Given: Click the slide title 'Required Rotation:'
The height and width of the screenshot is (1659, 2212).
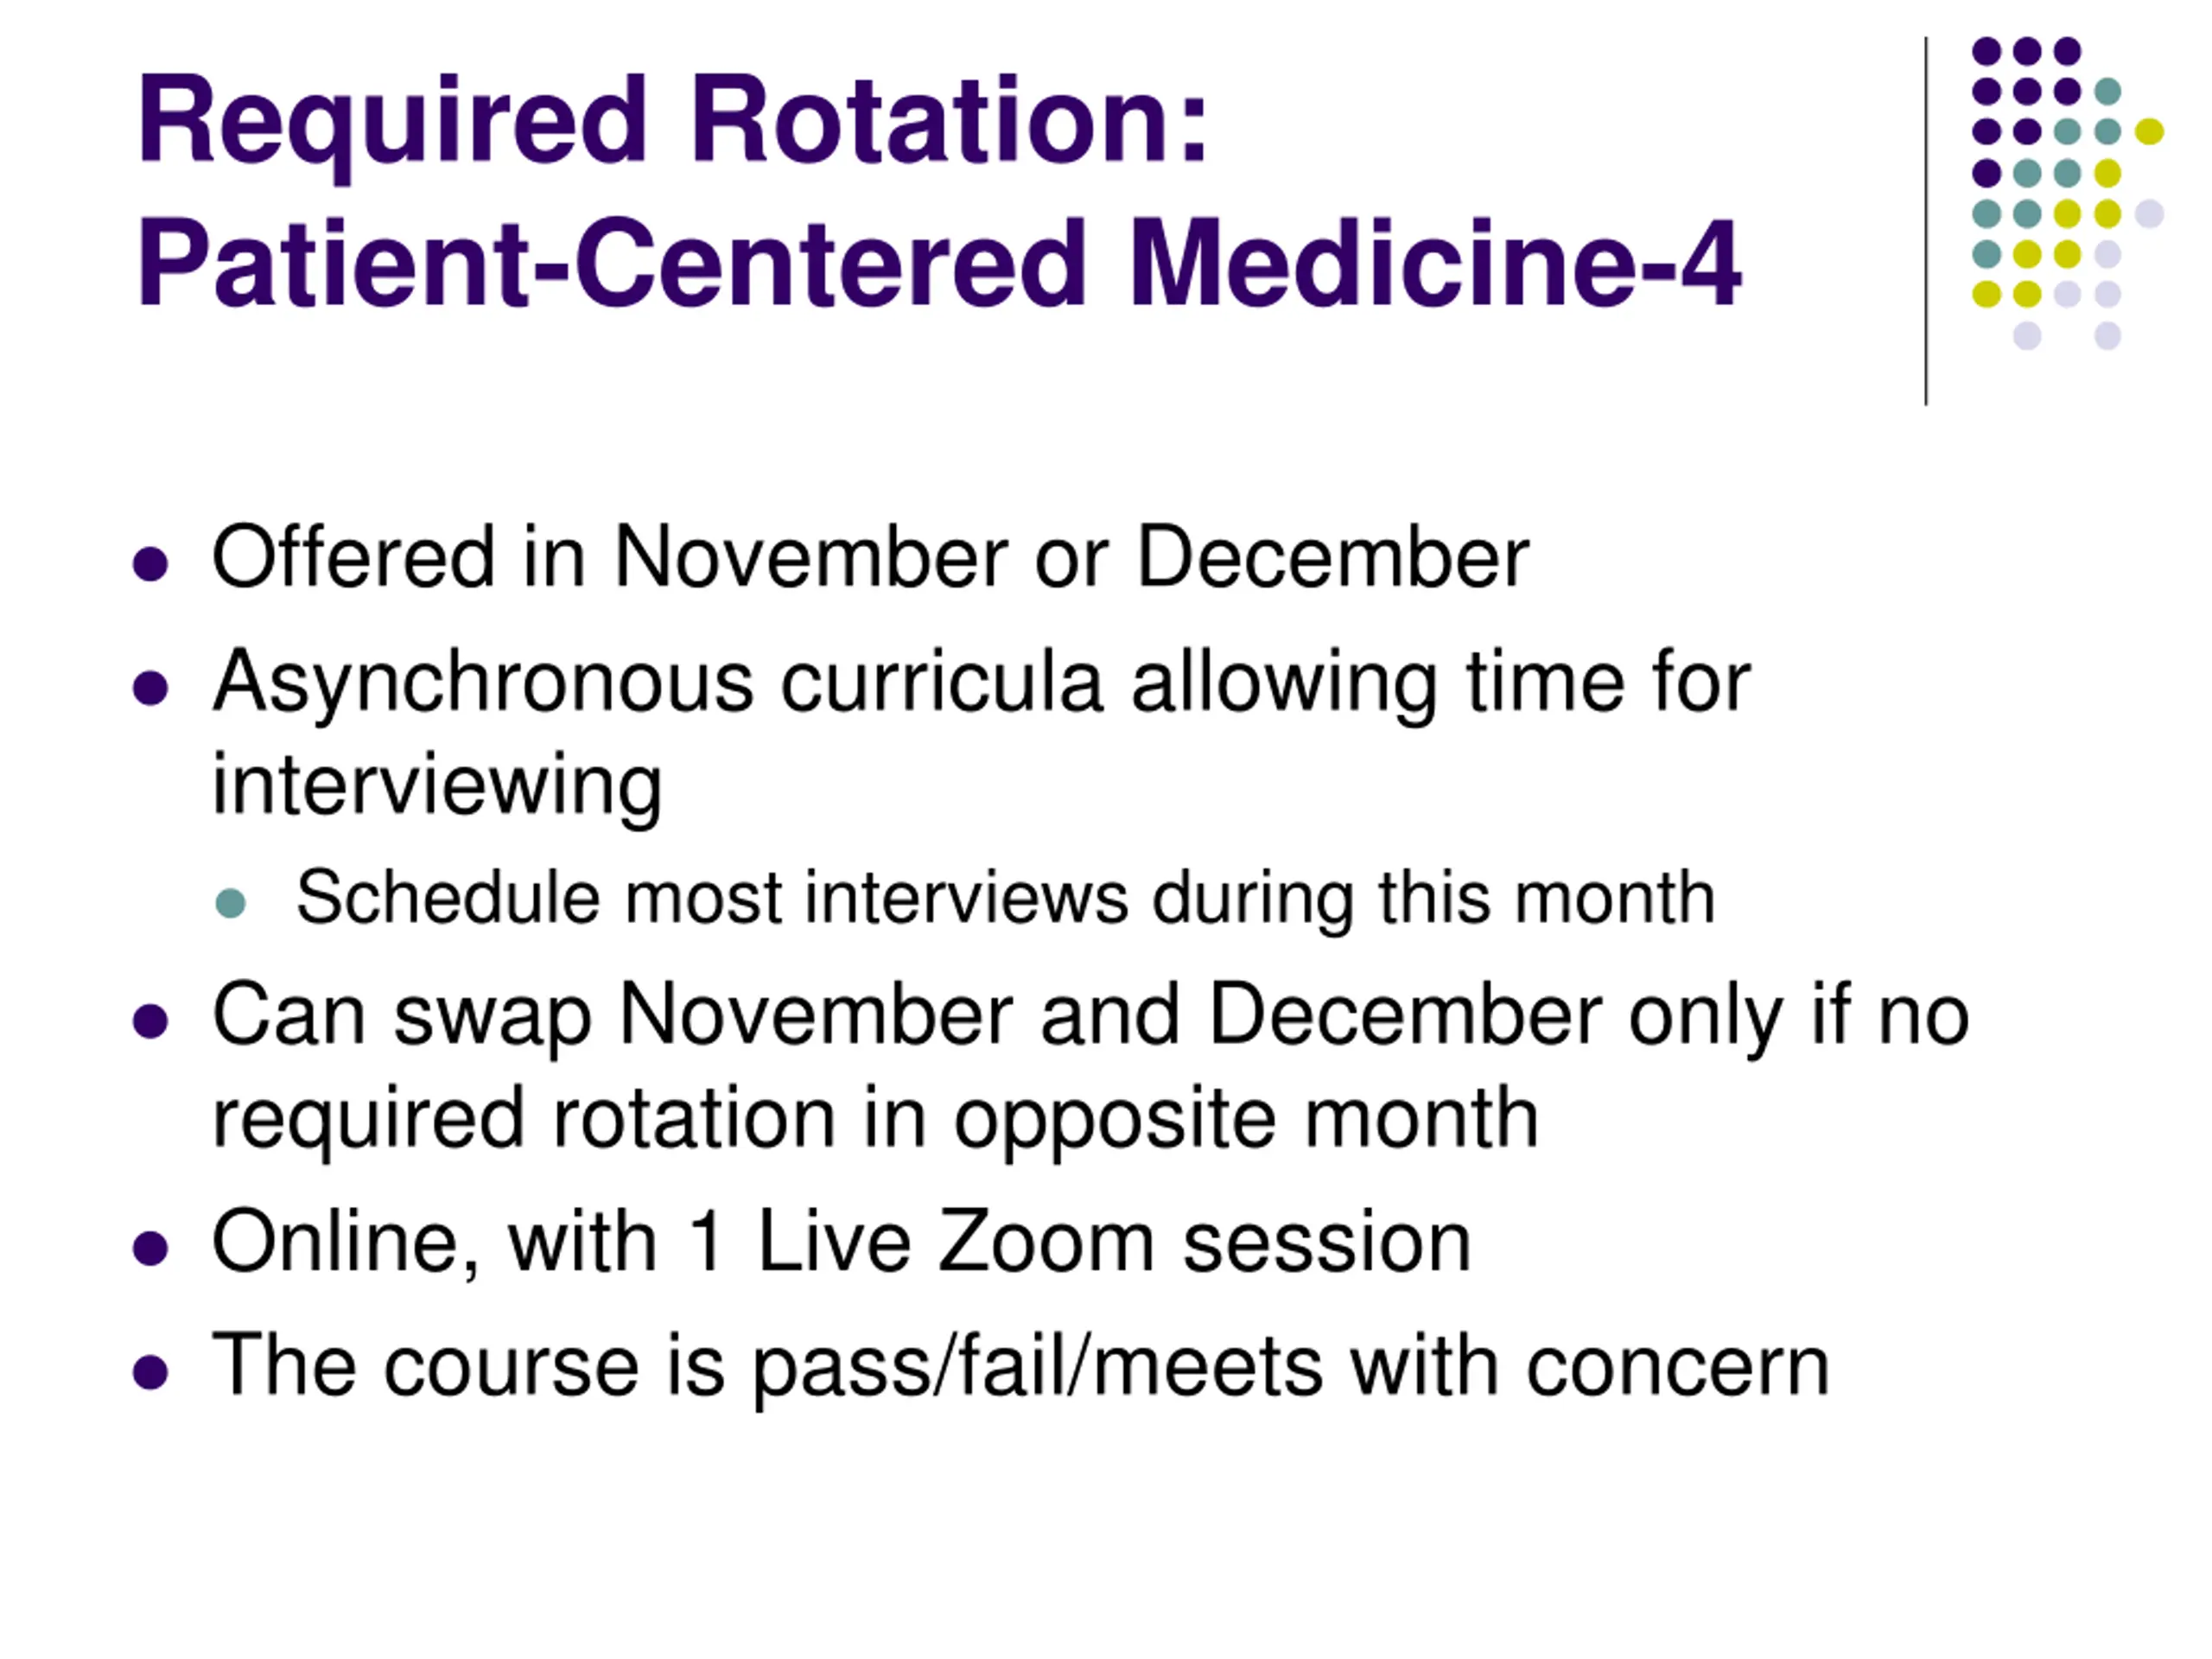Looking at the screenshot, I should pos(673,122).
